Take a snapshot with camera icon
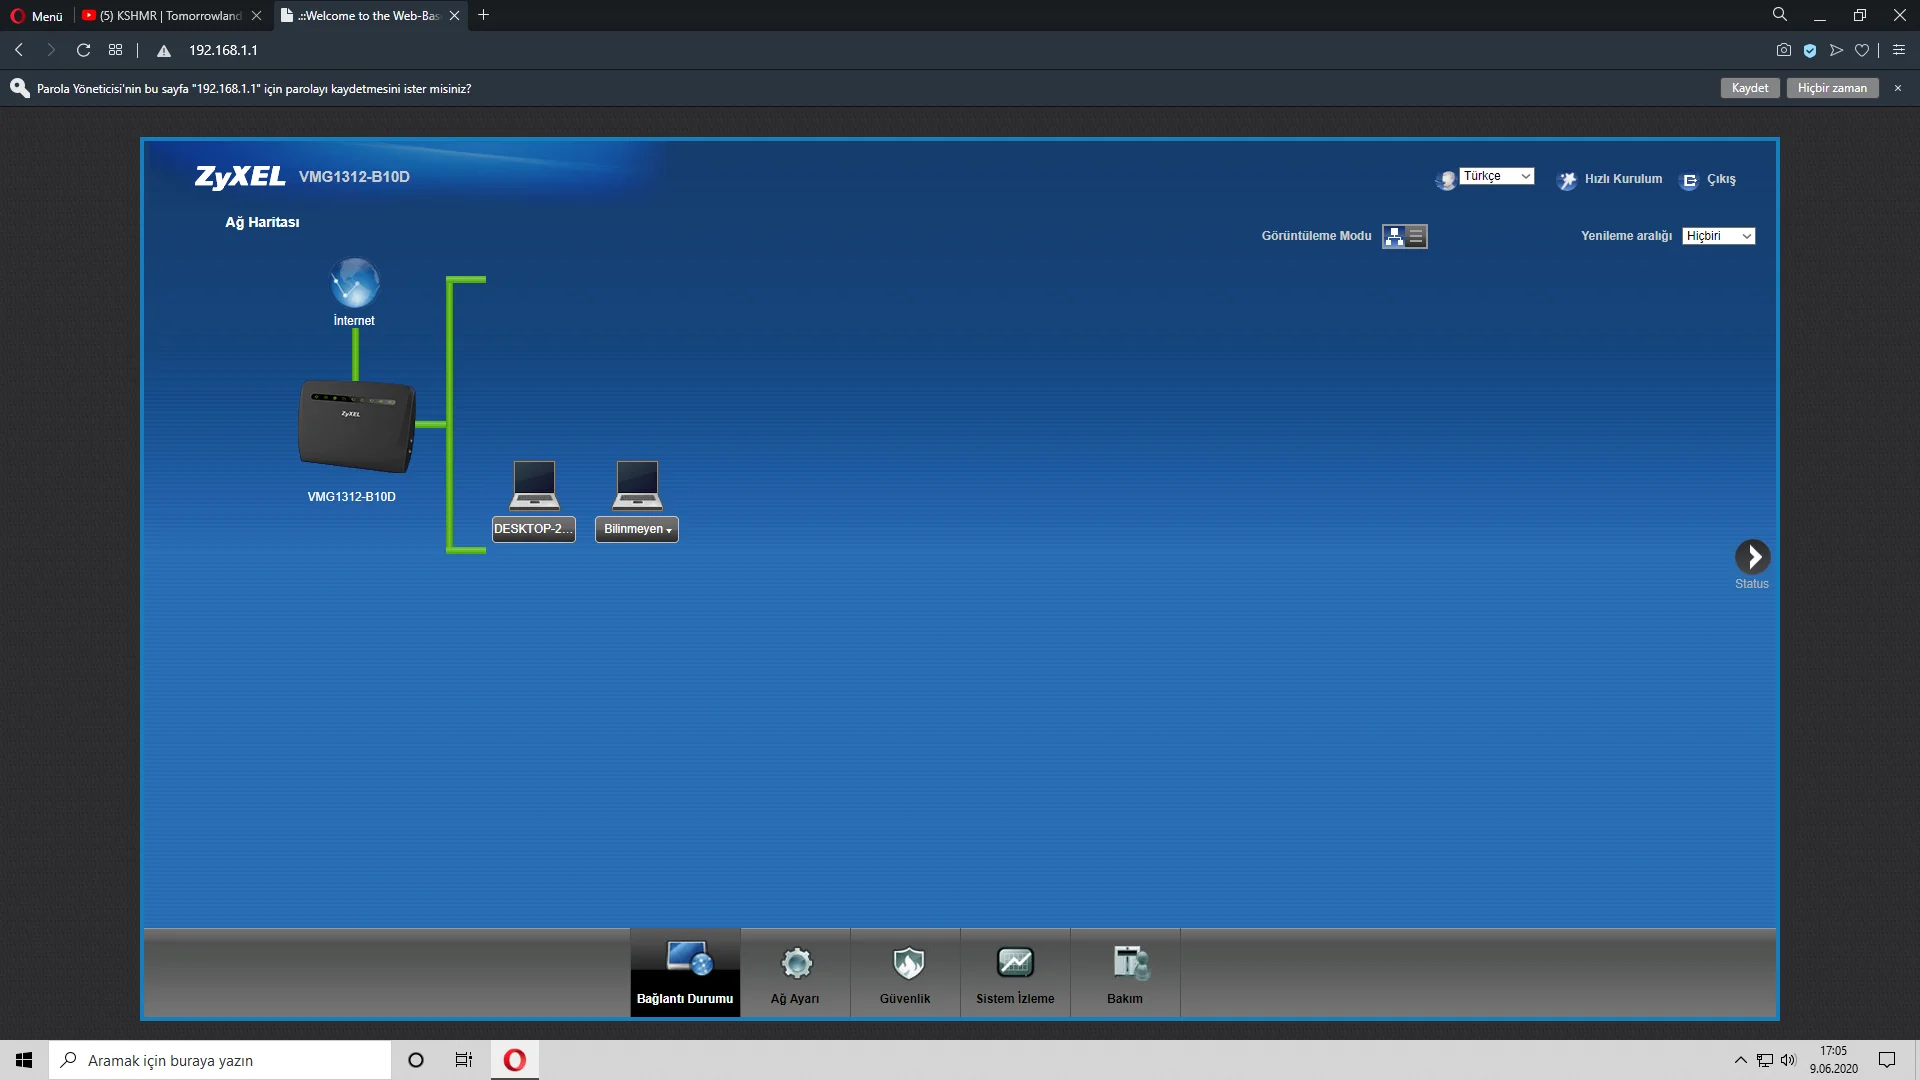The image size is (1920, 1080). 1783,50
